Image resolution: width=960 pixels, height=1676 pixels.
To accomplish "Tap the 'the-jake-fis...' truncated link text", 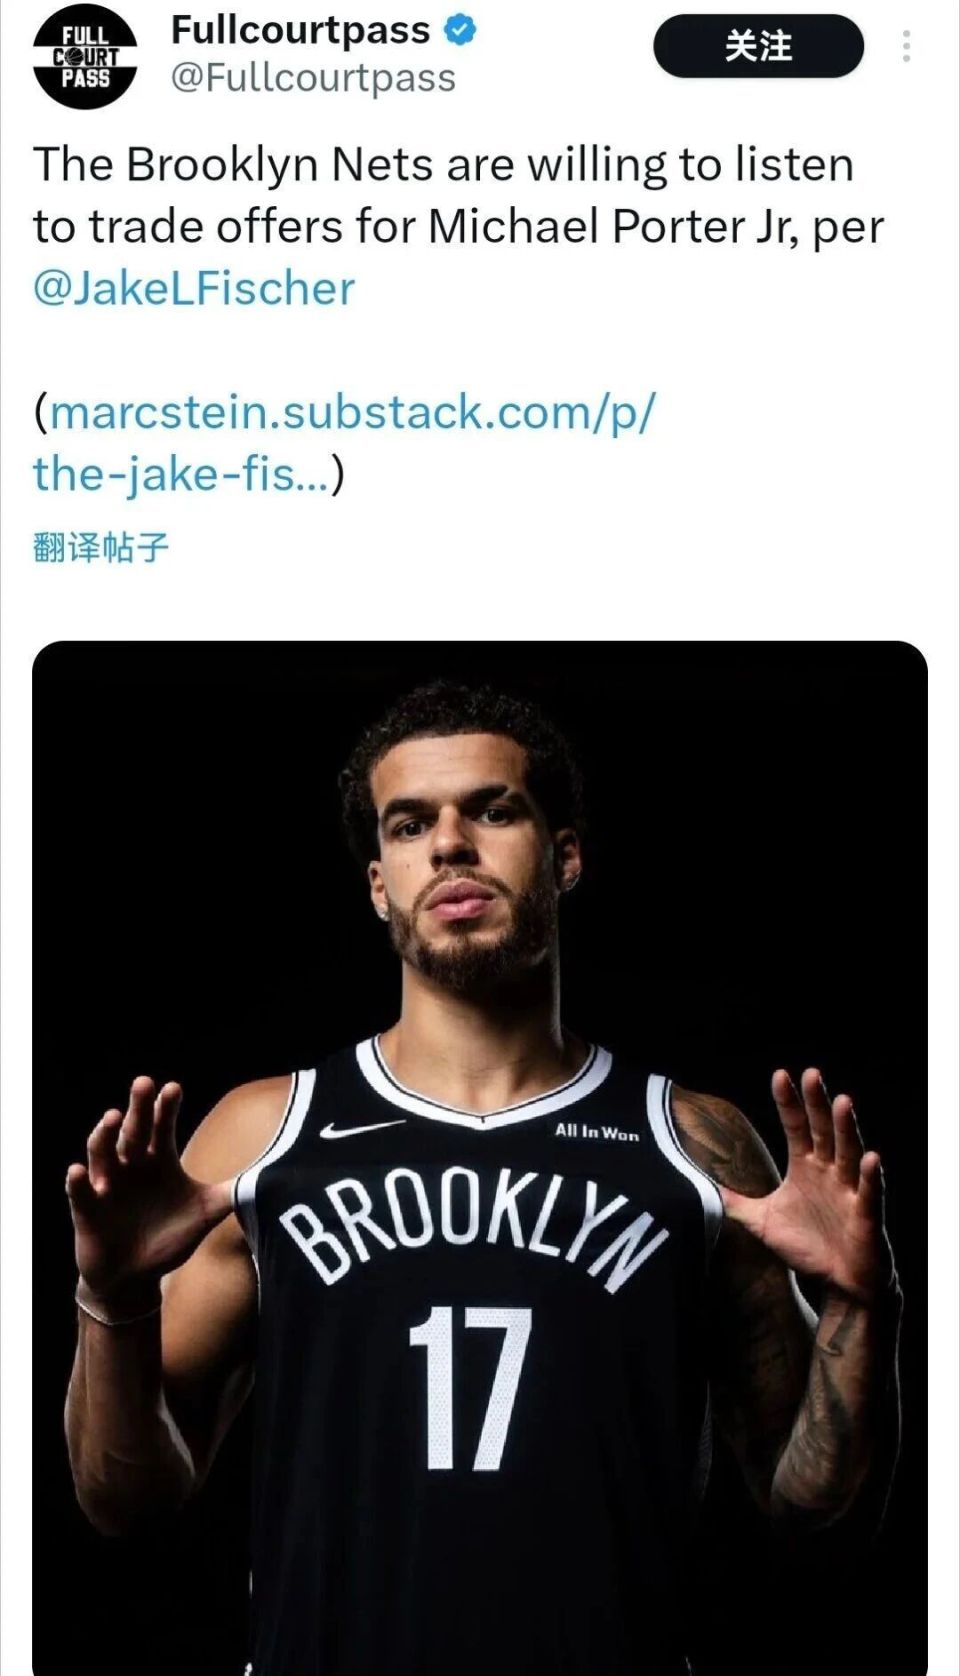I will coord(182,474).
